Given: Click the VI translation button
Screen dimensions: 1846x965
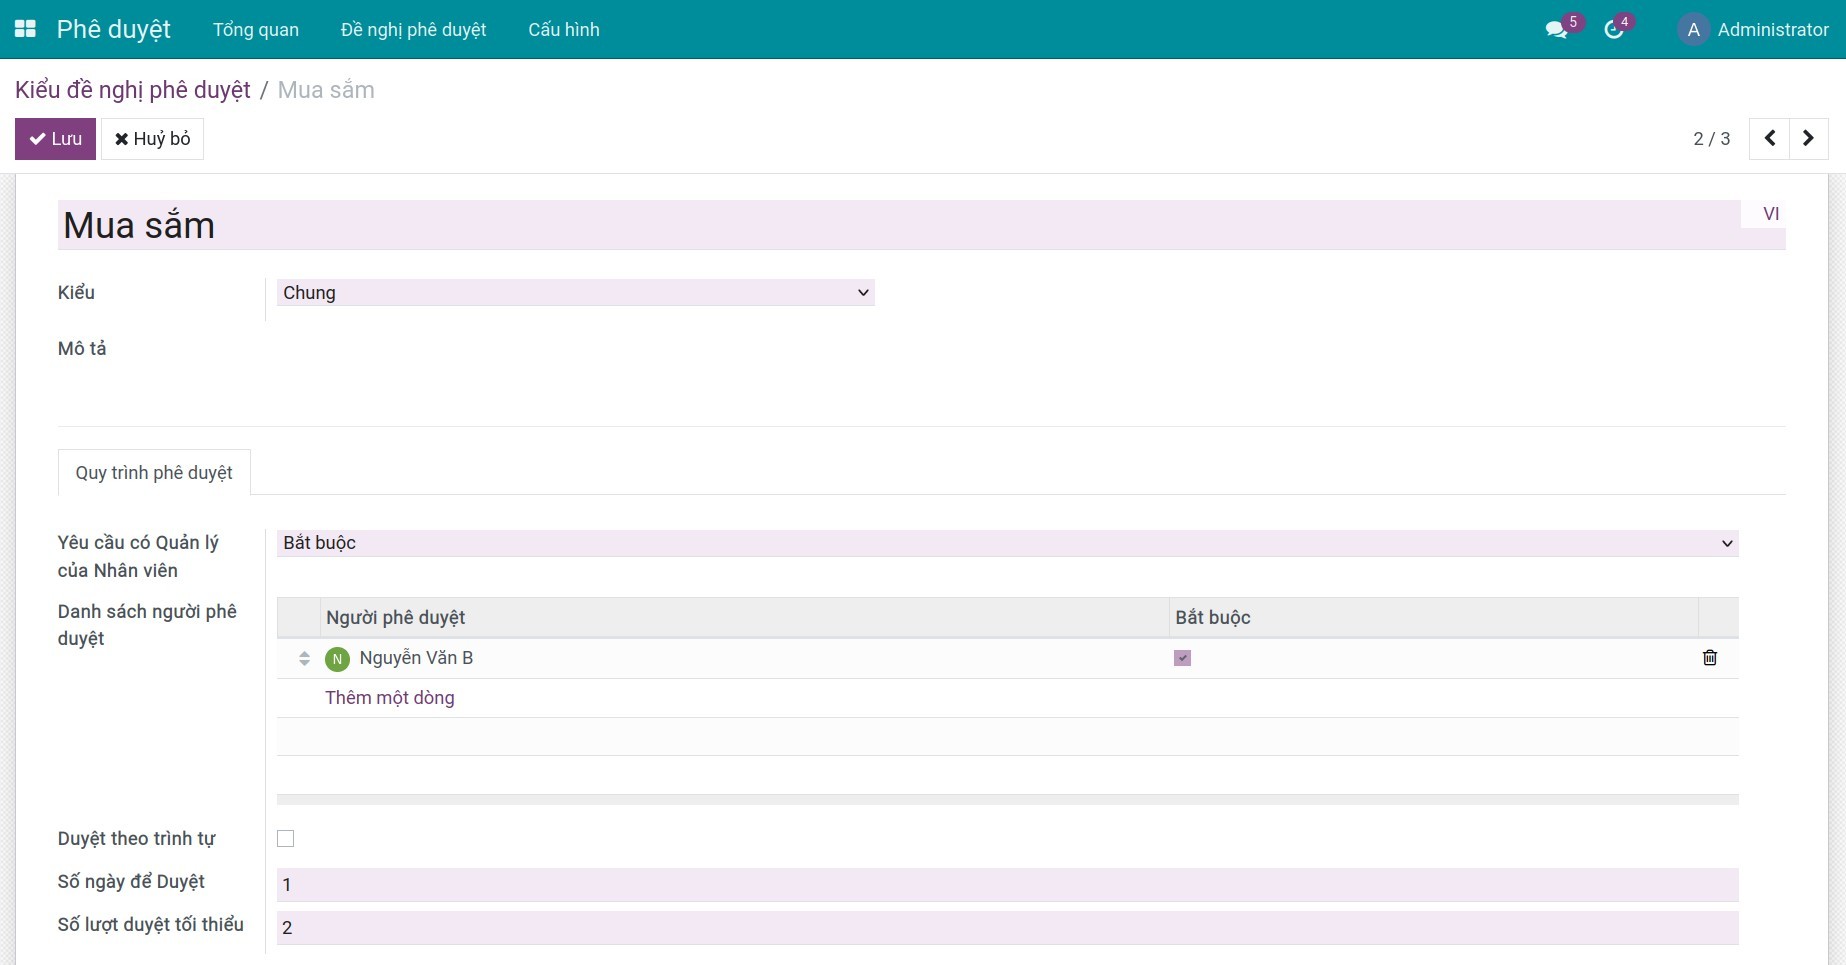Looking at the screenshot, I should click(x=1771, y=214).
